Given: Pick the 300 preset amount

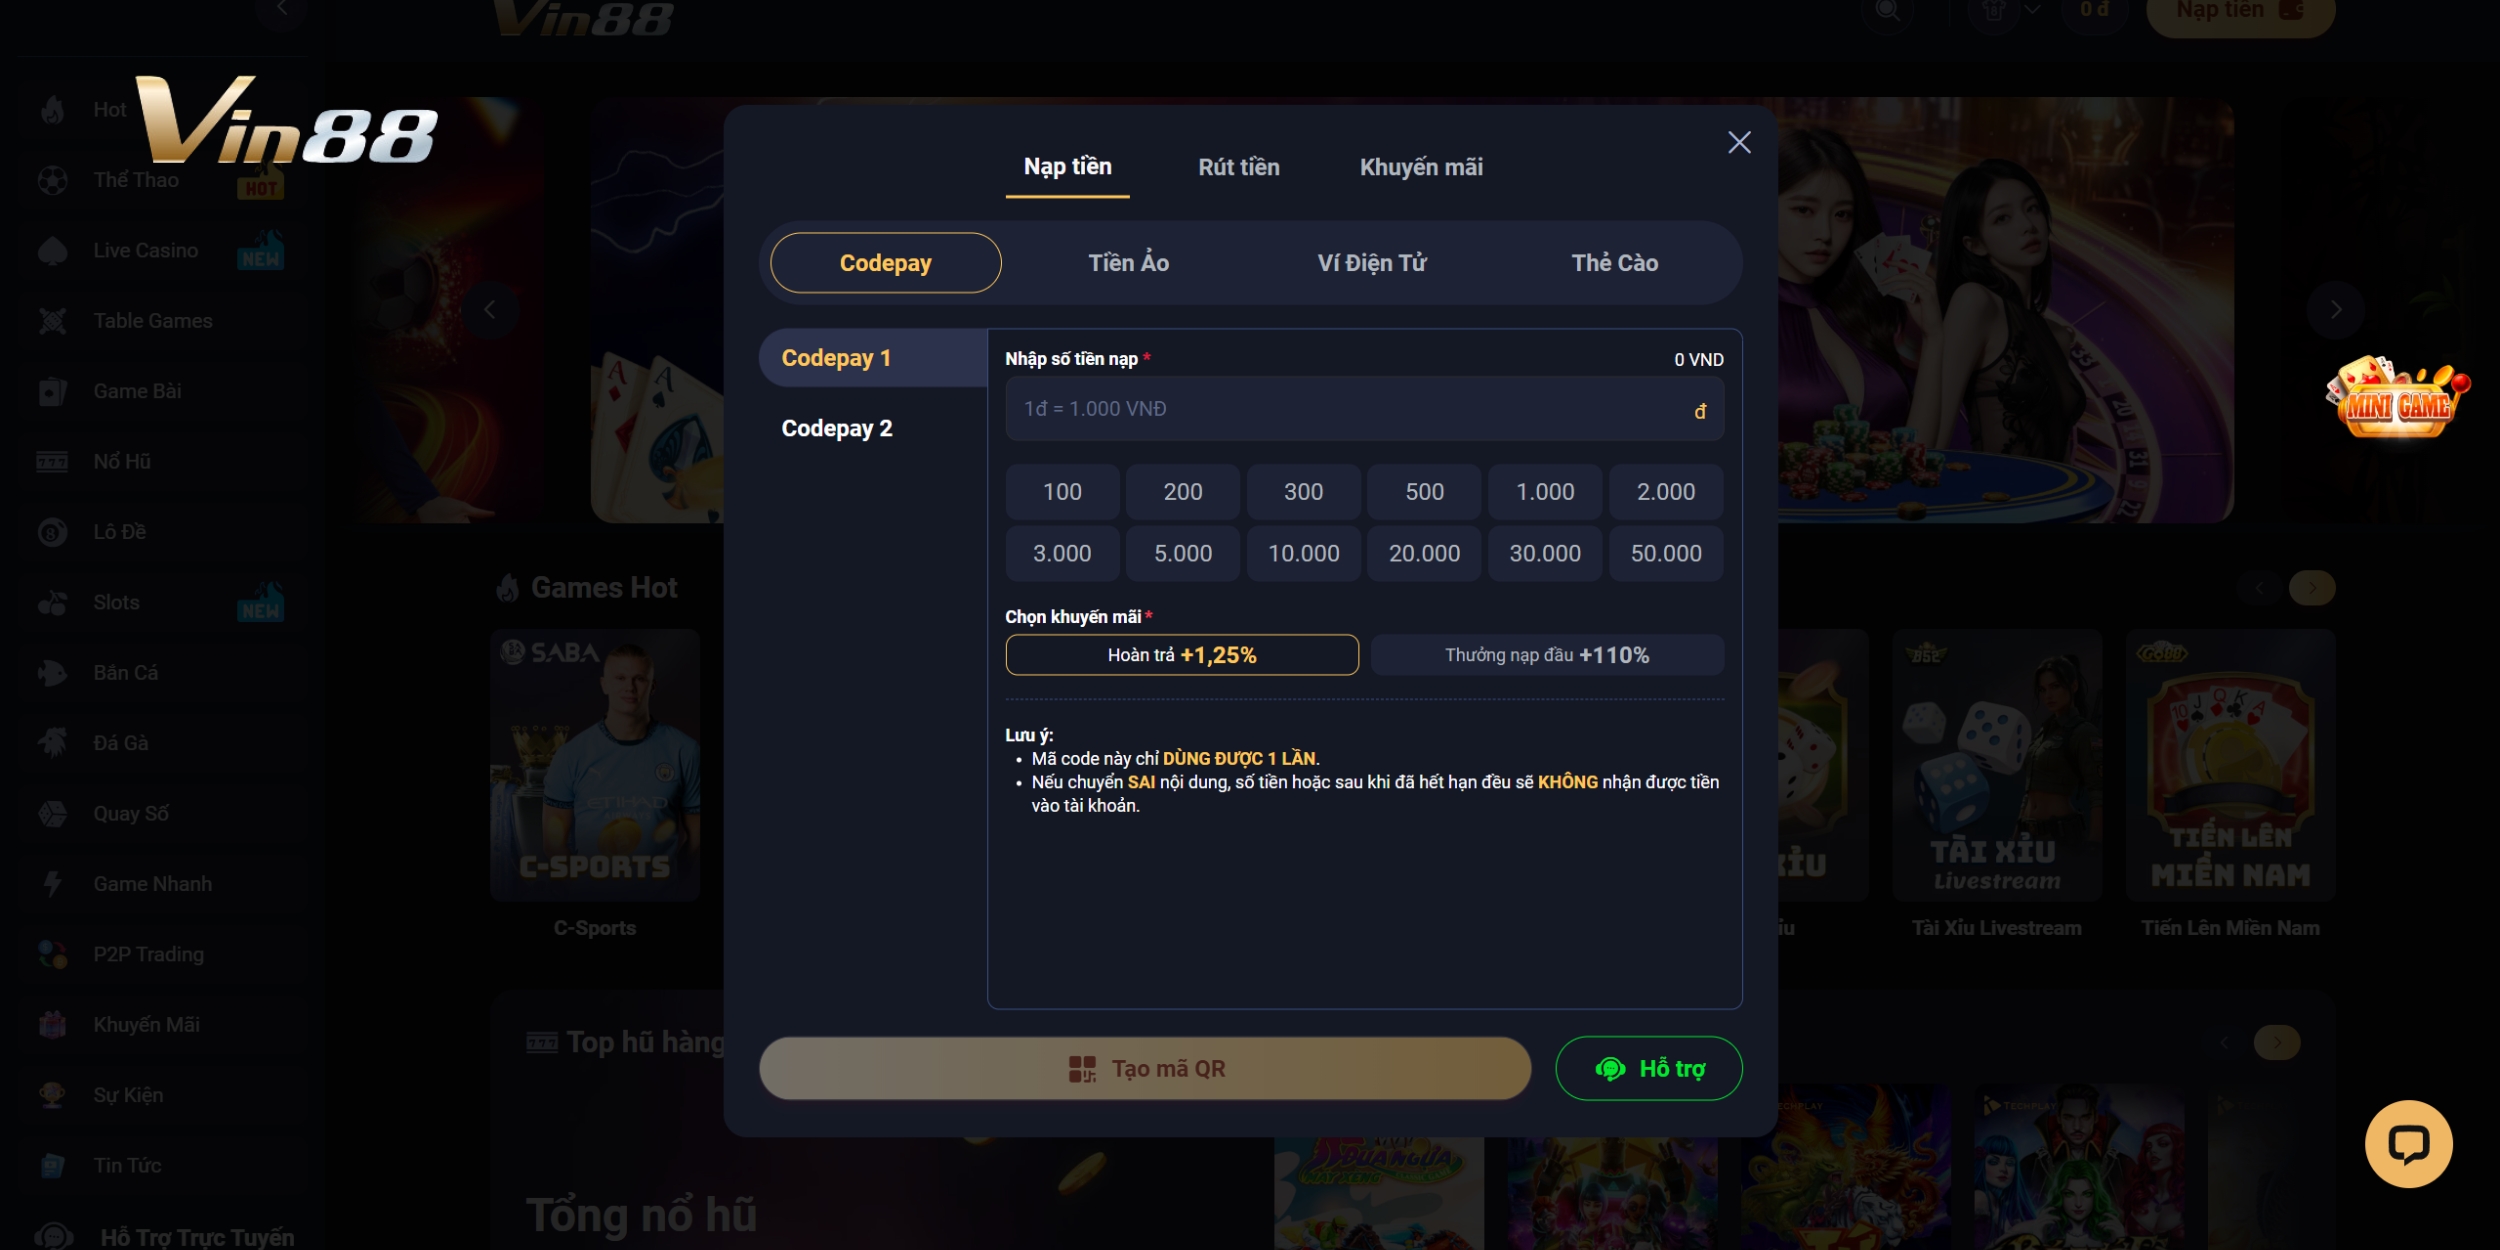Looking at the screenshot, I should (x=1303, y=492).
